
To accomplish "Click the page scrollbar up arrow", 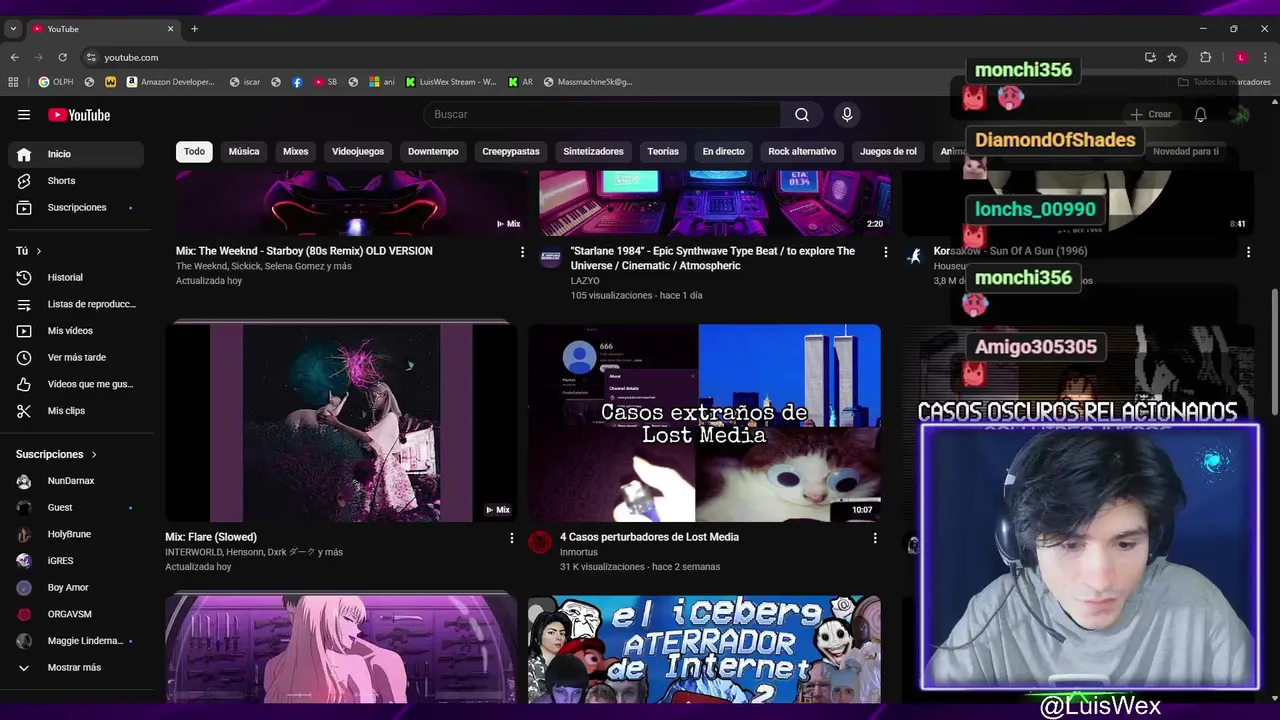I will pyautogui.click(x=1275, y=102).
